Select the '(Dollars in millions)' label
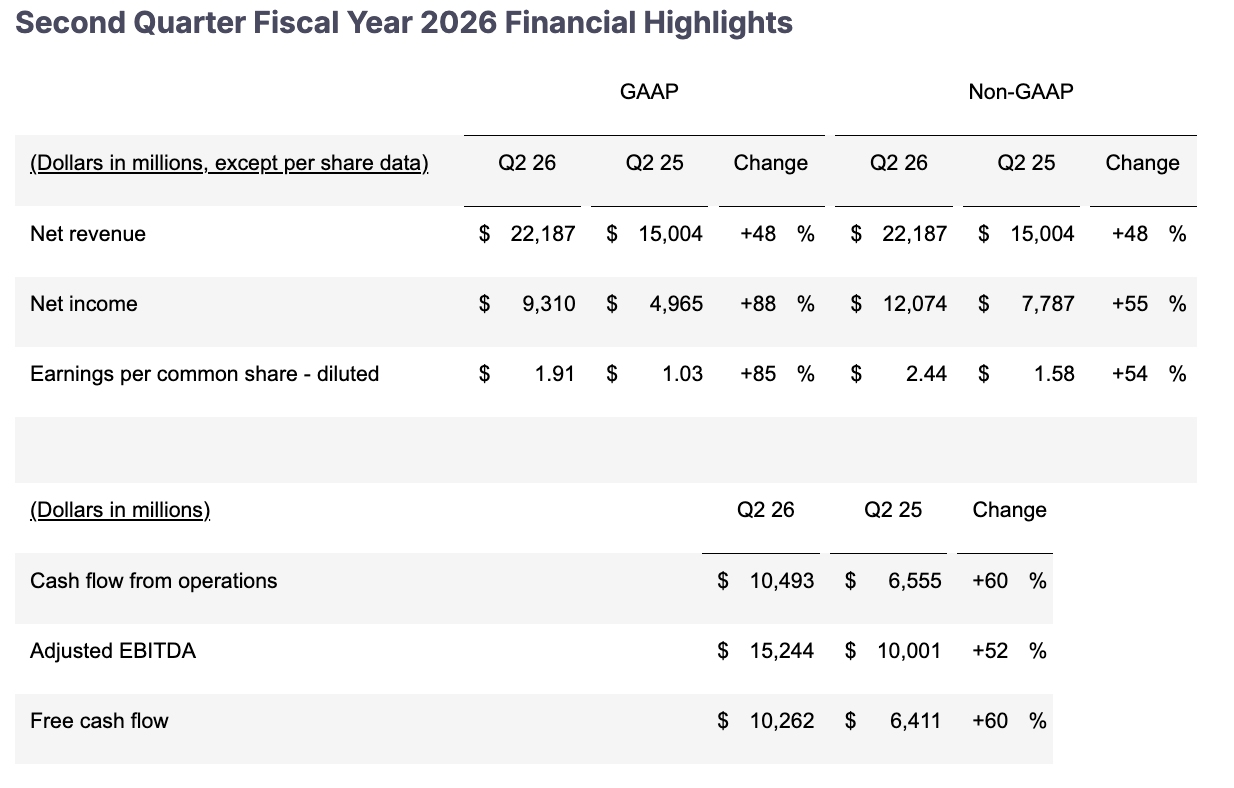This screenshot has height=788, width=1234. click(120, 510)
